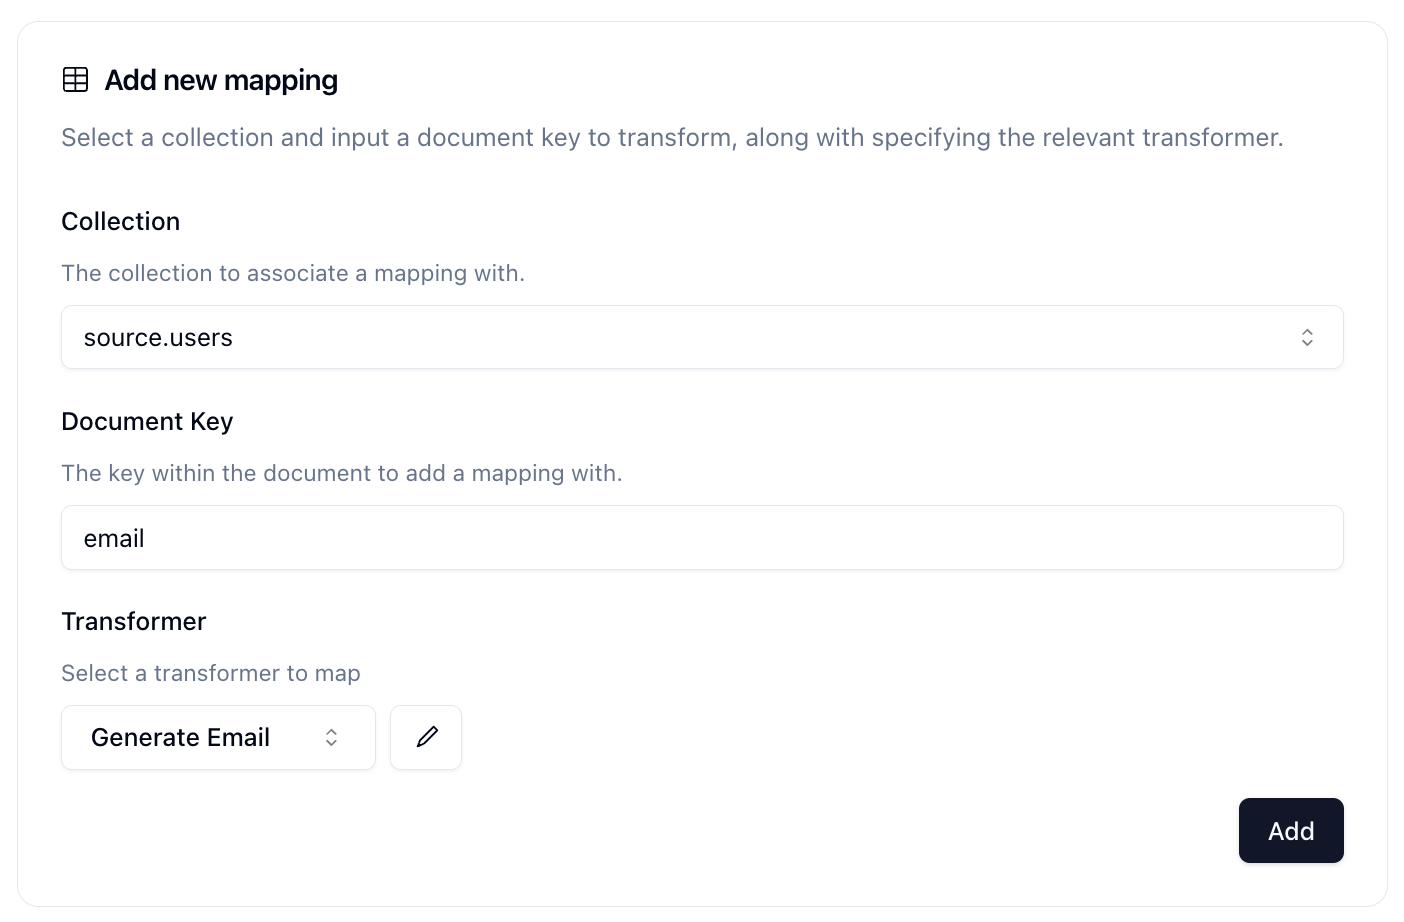
Task: Click the card description about specifying the transformer
Action: [672, 137]
